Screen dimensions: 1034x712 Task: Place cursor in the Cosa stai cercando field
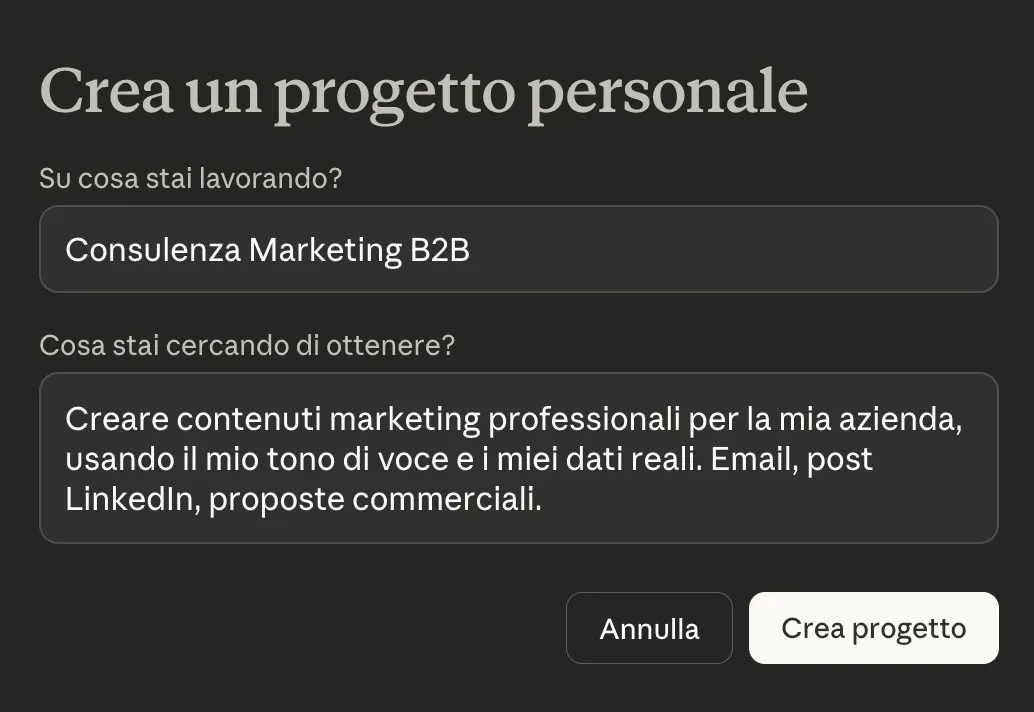click(x=518, y=458)
